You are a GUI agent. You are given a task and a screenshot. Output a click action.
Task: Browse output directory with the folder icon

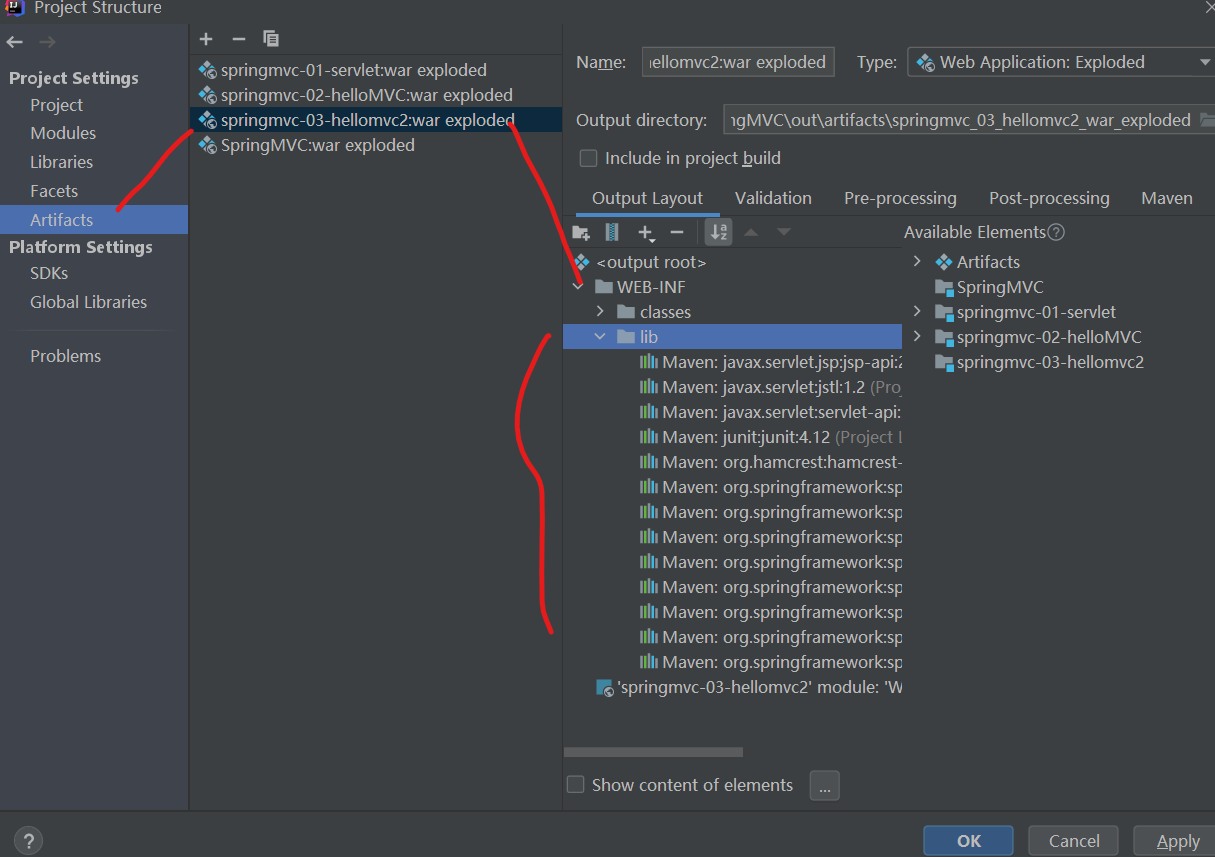pos(1207,120)
